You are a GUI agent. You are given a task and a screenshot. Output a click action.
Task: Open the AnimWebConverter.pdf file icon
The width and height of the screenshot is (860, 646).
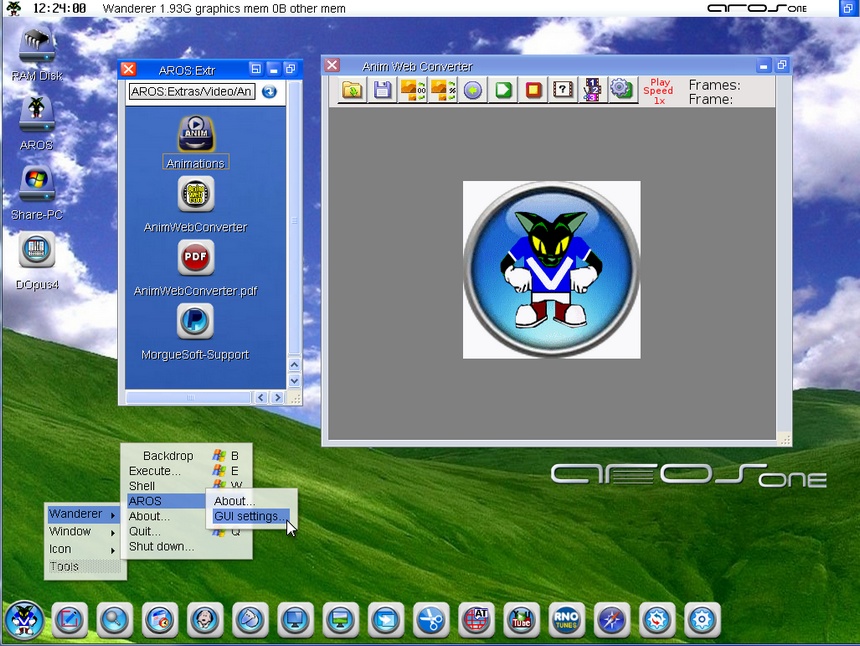[196, 259]
